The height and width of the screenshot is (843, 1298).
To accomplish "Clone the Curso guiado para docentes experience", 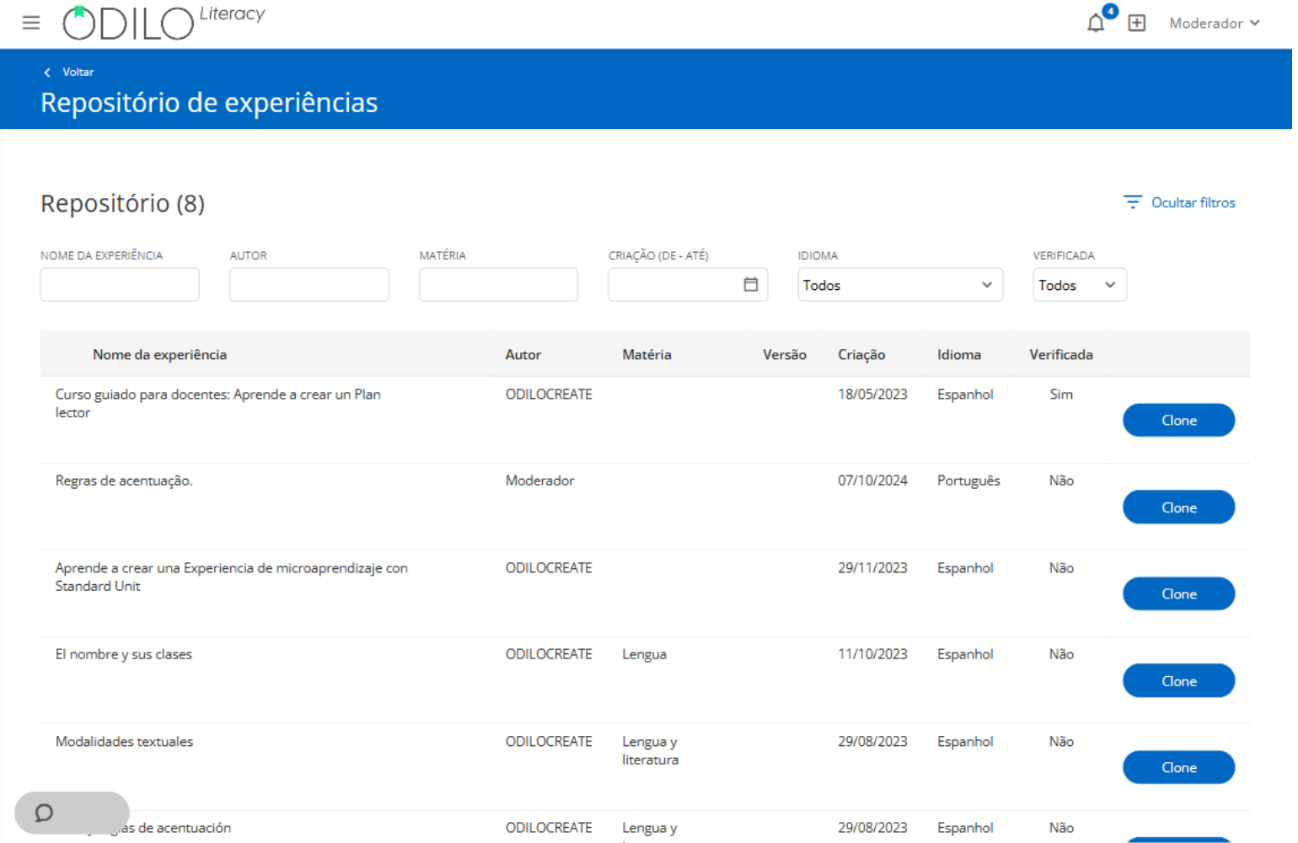I will pyautogui.click(x=1179, y=420).
